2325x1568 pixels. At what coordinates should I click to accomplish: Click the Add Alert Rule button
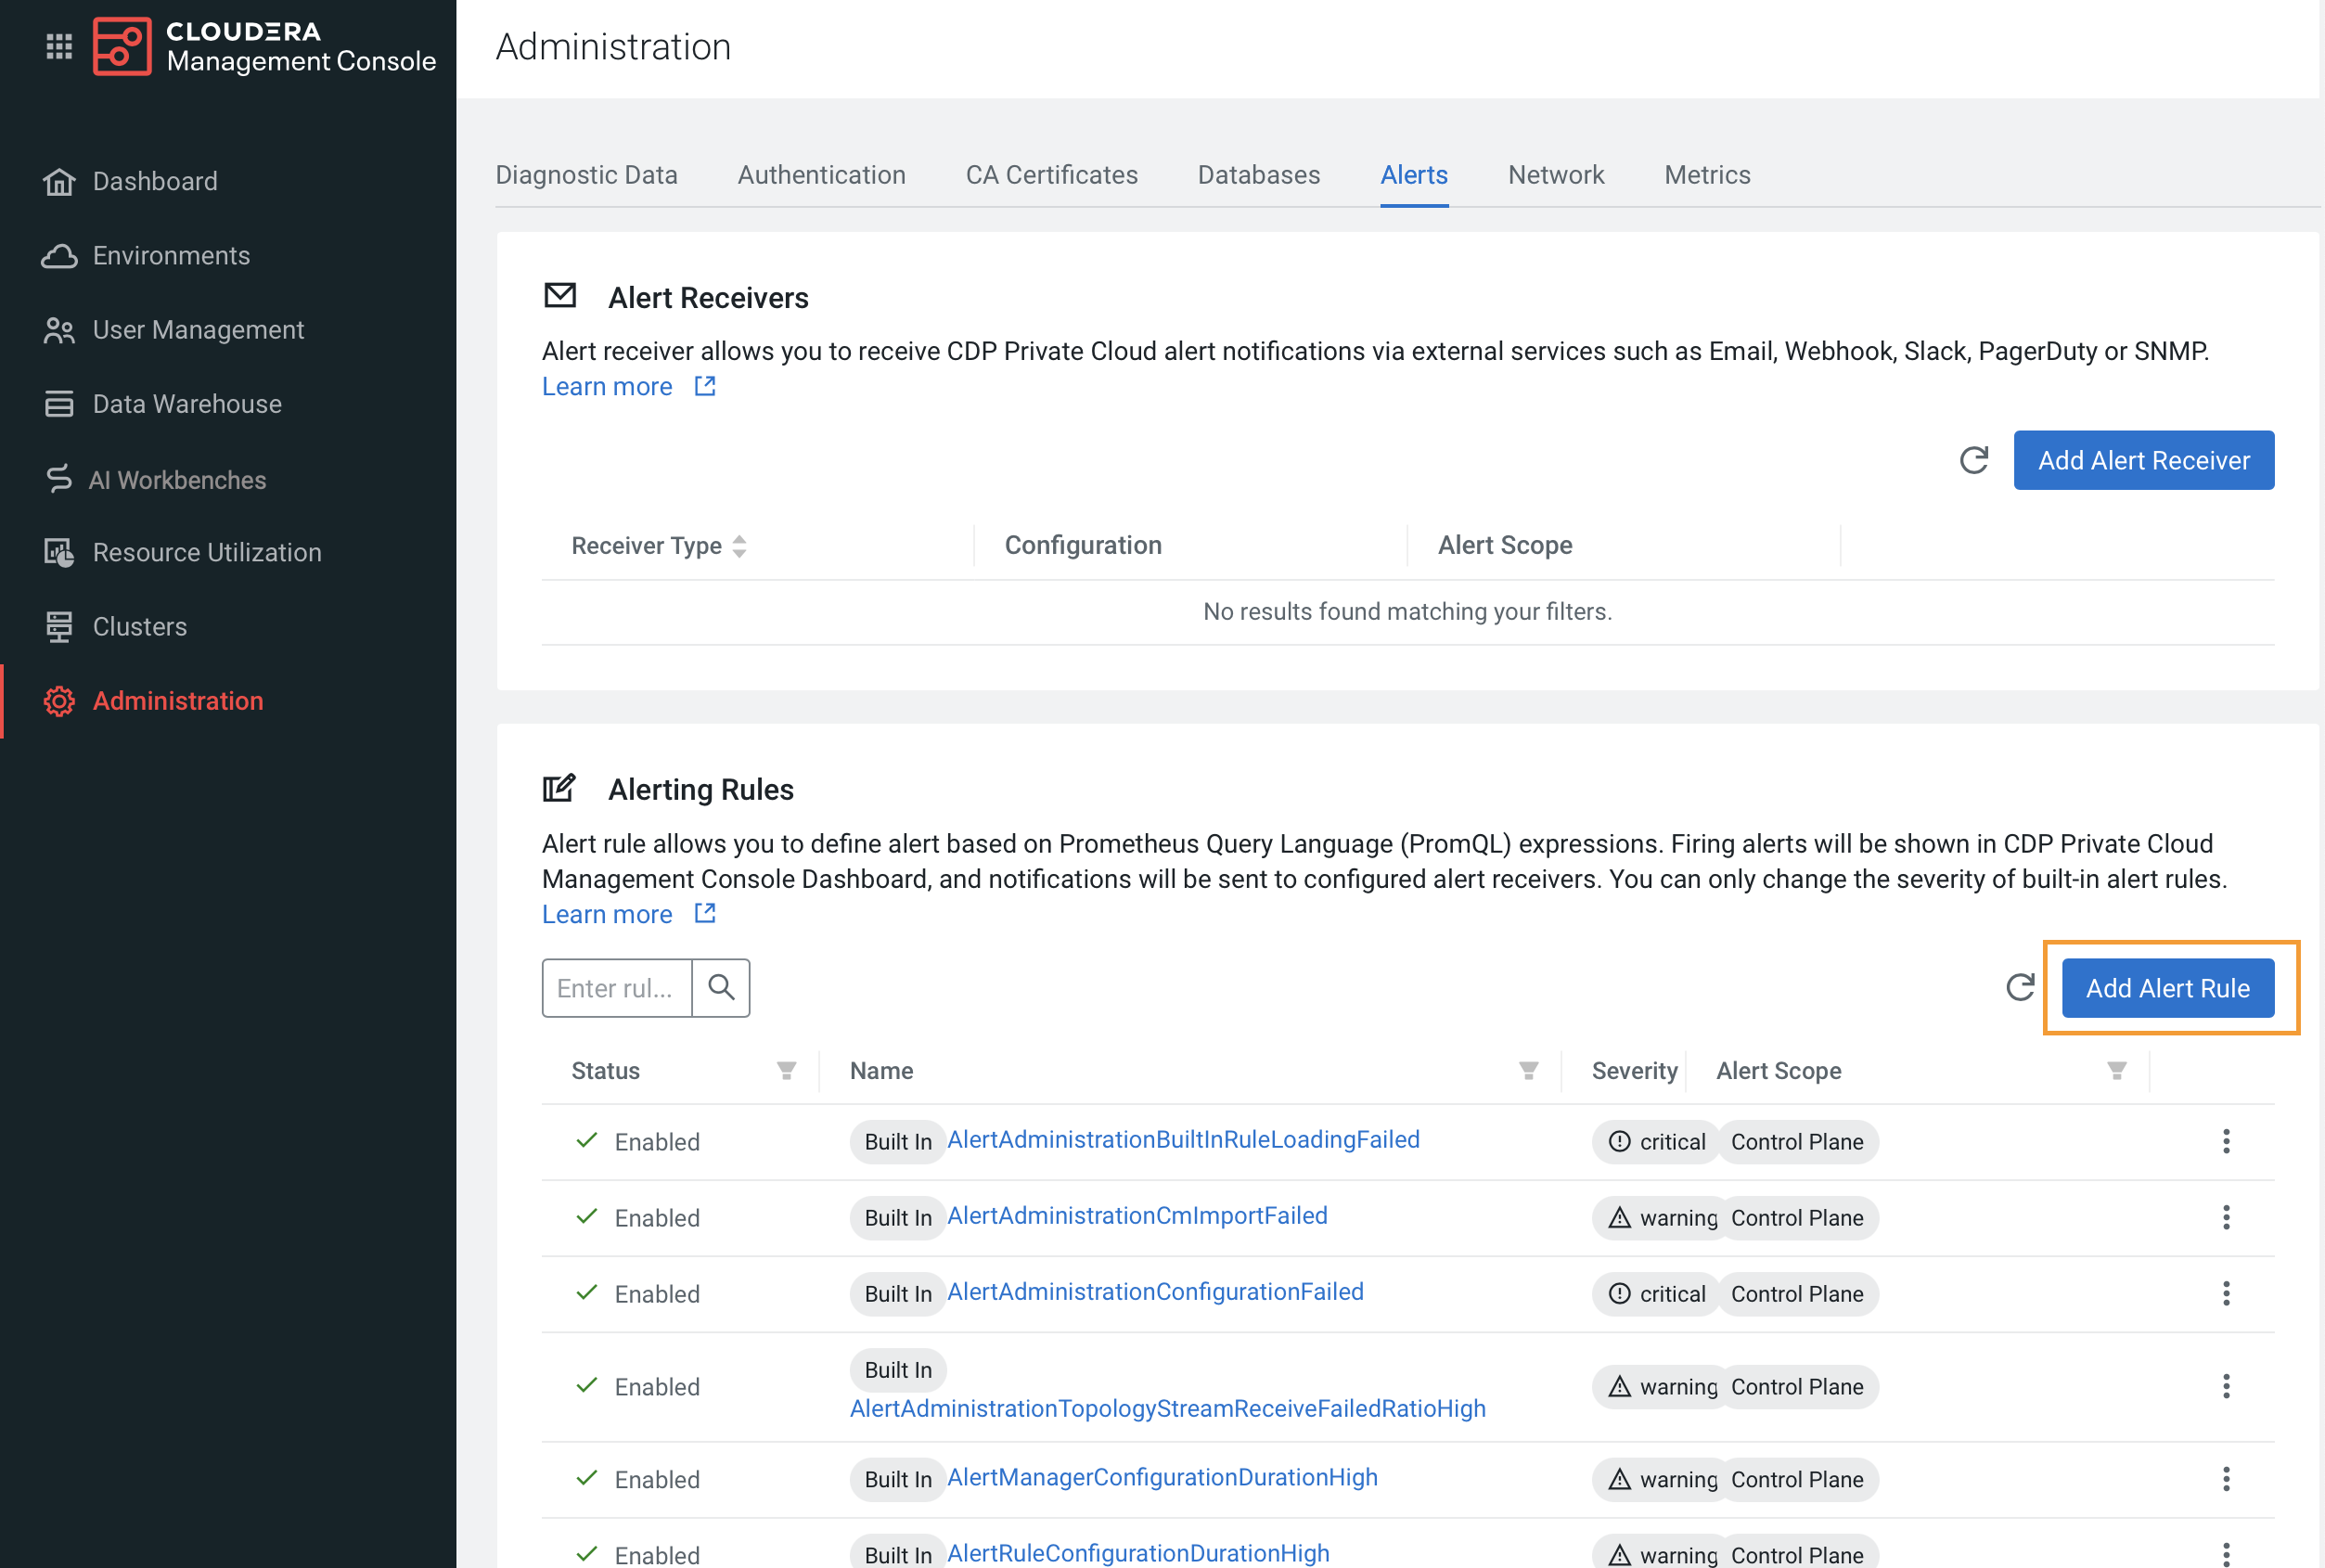click(x=2167, y=987)
